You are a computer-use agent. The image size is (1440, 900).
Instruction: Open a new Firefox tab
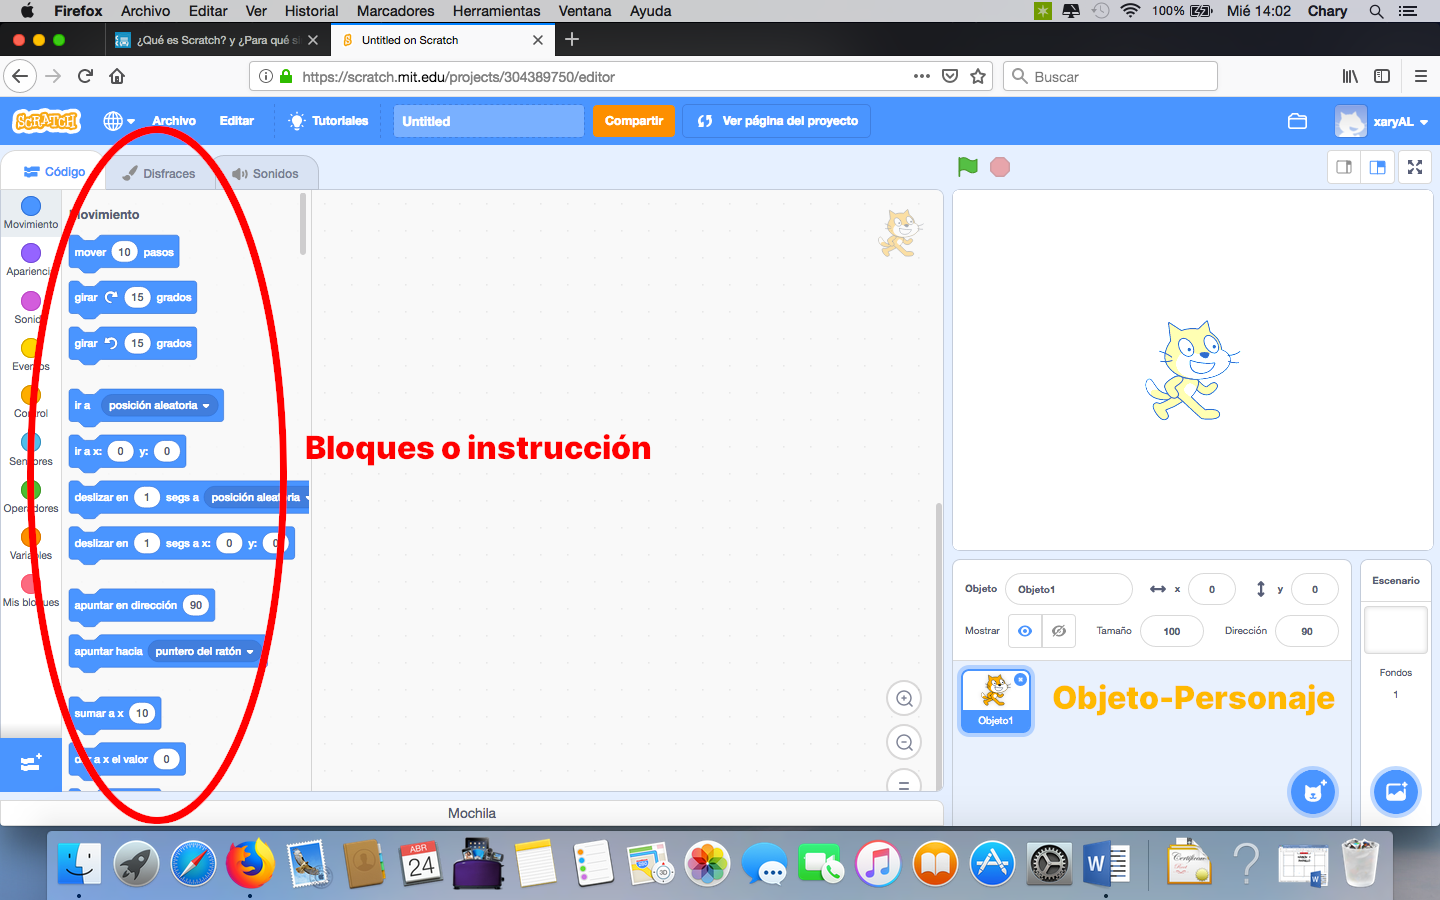(x=572, y=39)
